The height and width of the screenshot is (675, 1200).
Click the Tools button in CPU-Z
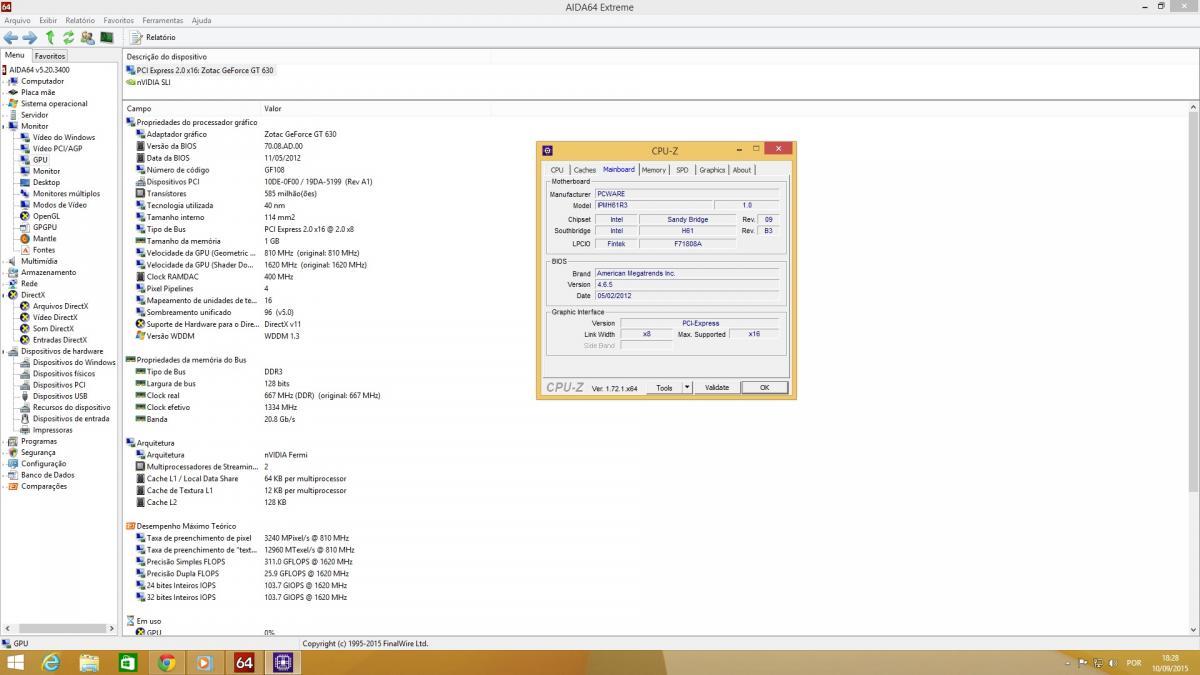pos(664,387)
